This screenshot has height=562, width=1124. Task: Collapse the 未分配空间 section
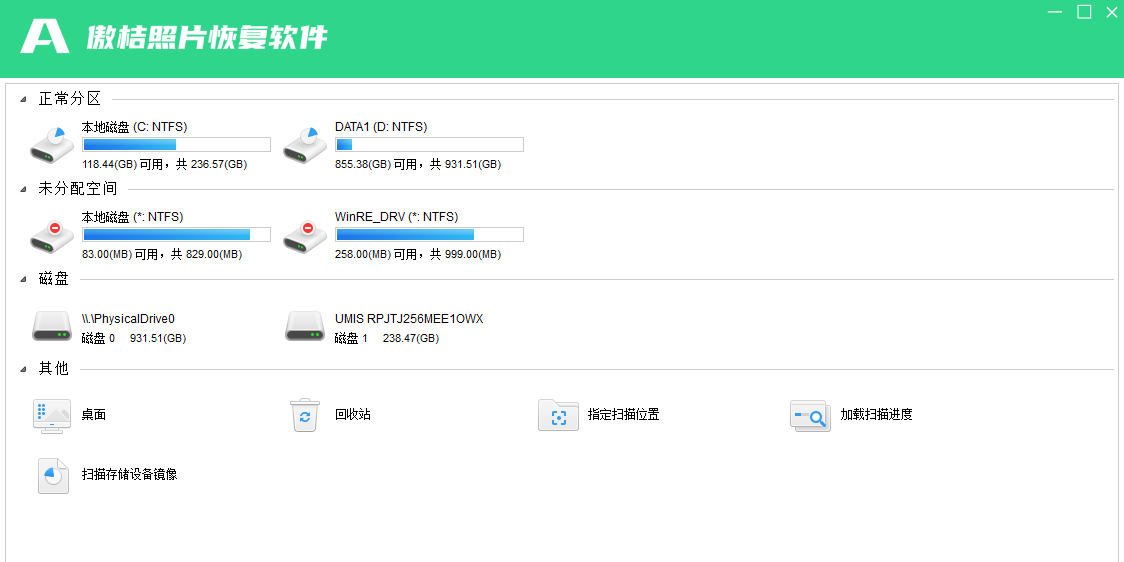[24, 190]
